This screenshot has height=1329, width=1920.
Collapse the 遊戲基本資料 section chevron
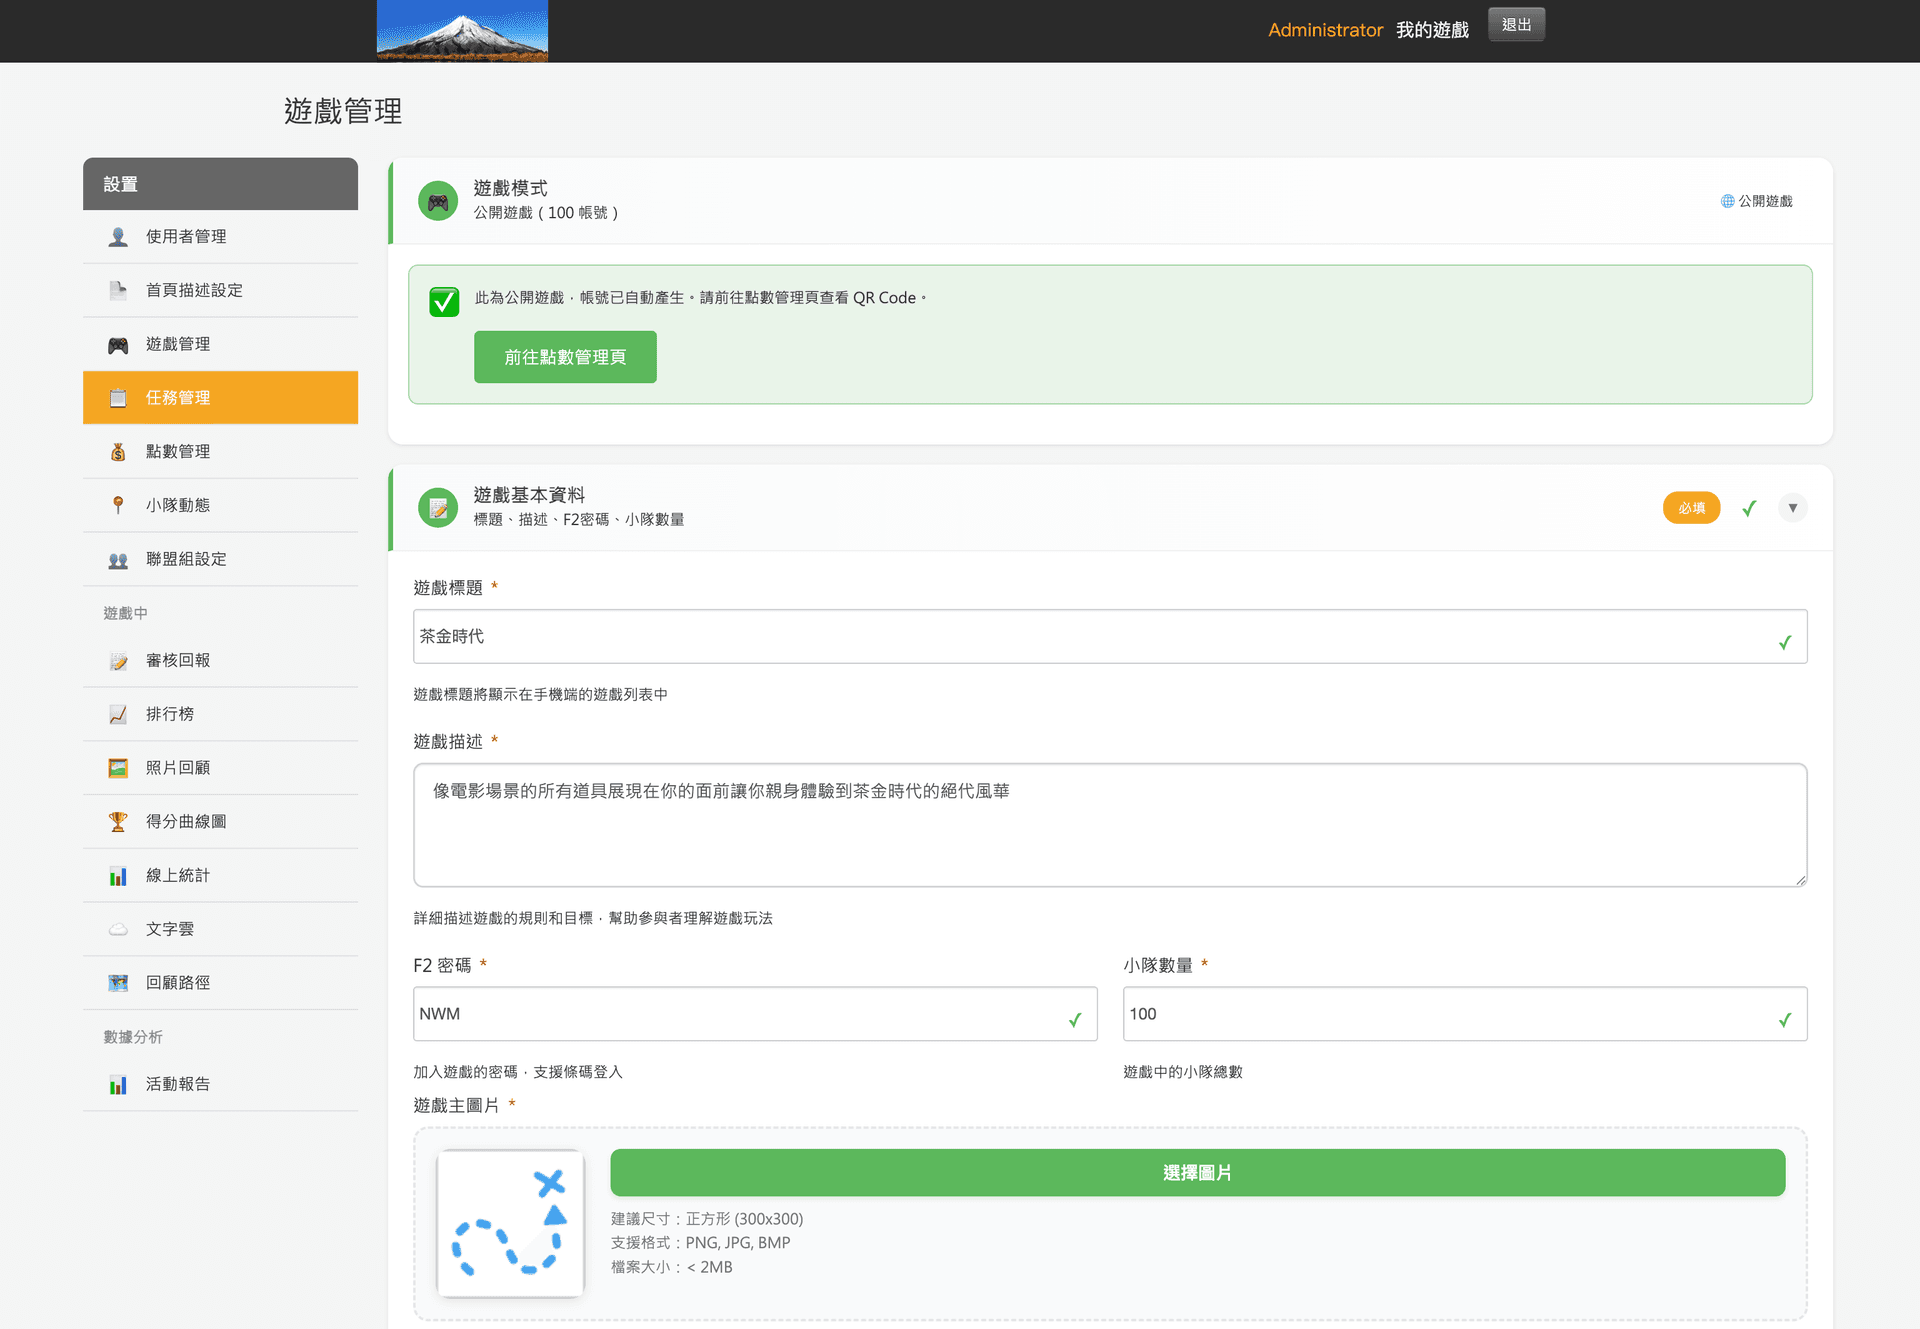[1792, 507]
